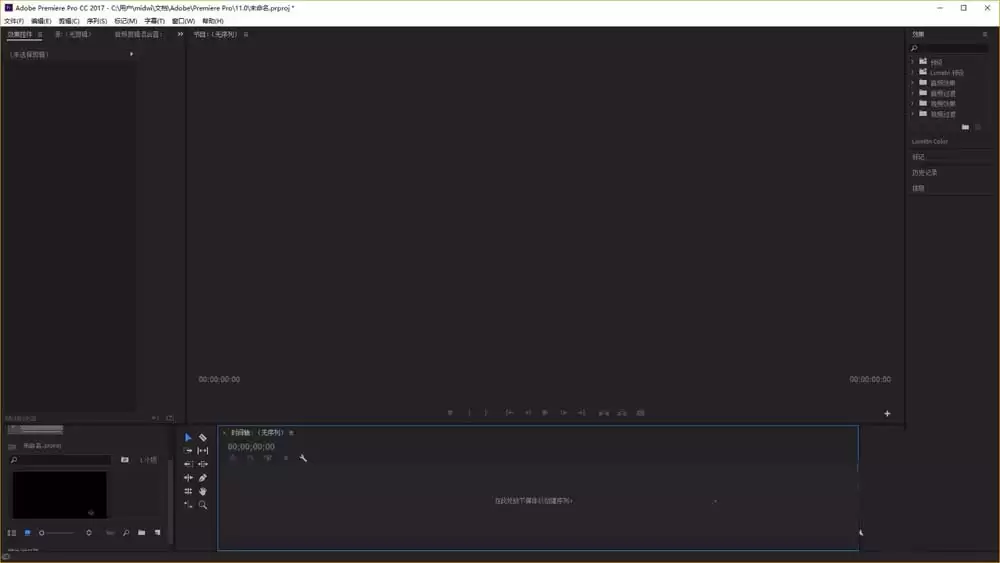Click Mark In in program monitor
The width and height of the screenshot is (1000, 563).
tap(469, 413)
